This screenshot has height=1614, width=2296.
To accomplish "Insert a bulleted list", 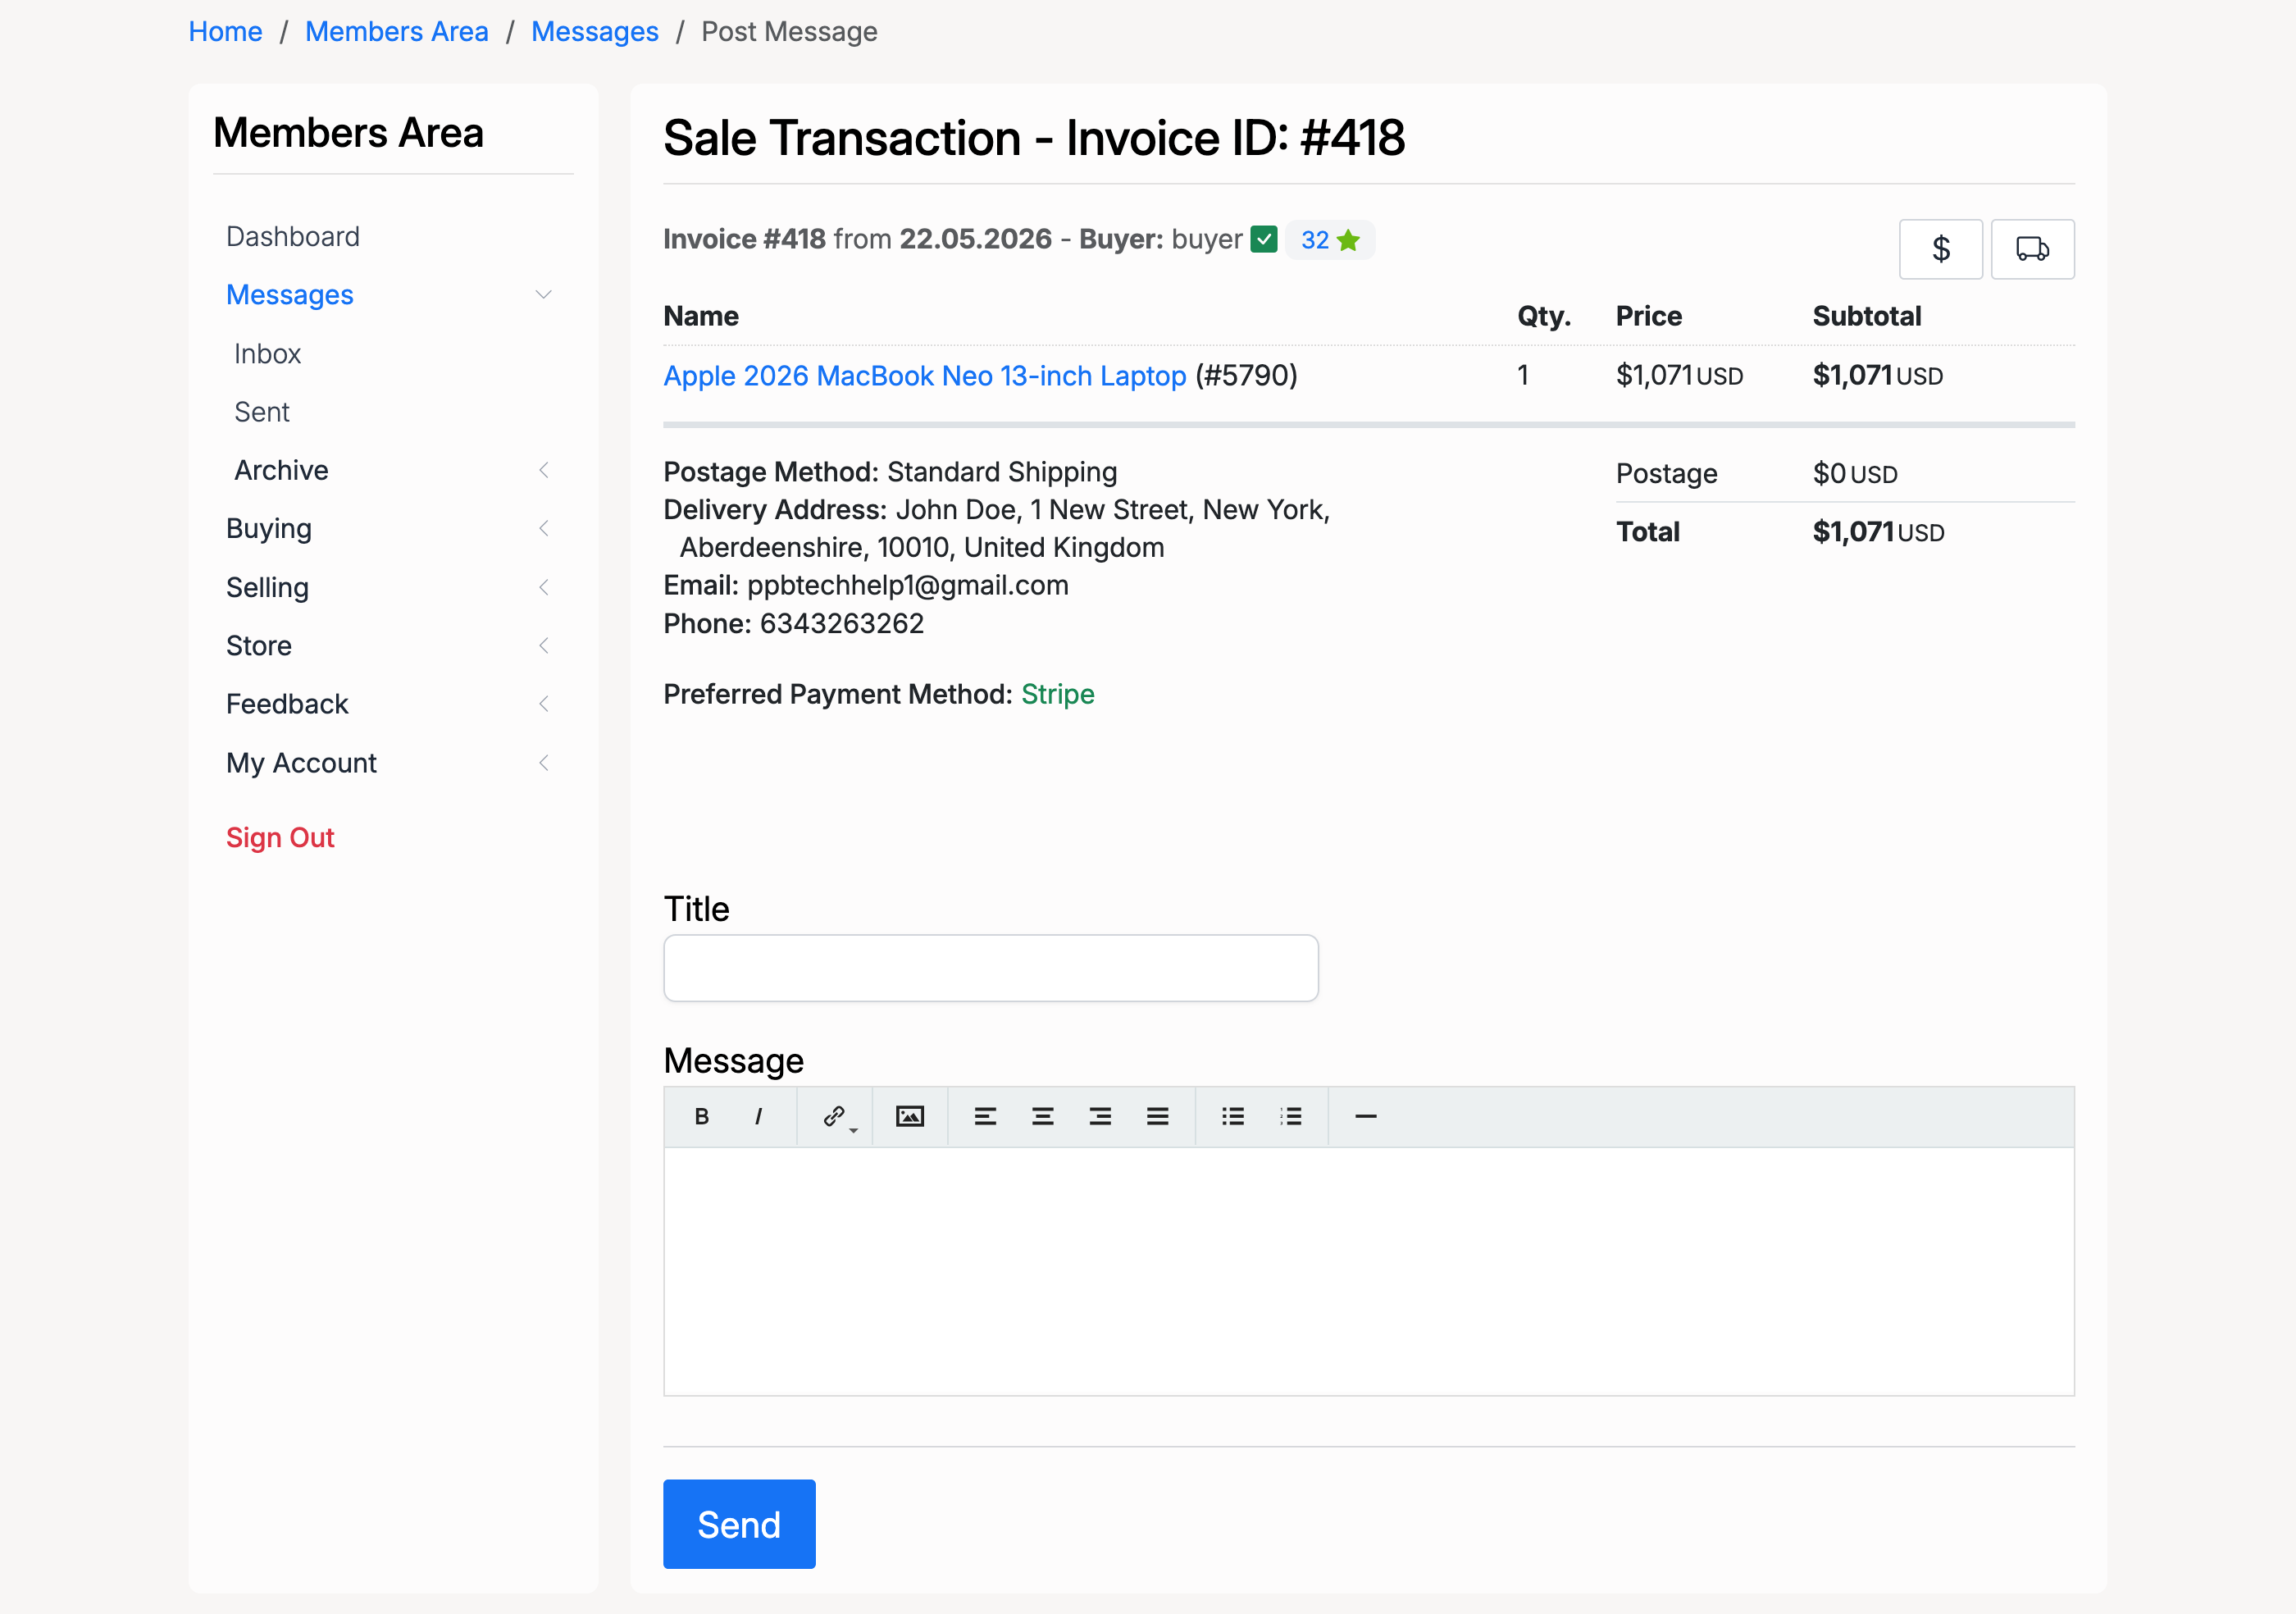I will point(1233,1117).
